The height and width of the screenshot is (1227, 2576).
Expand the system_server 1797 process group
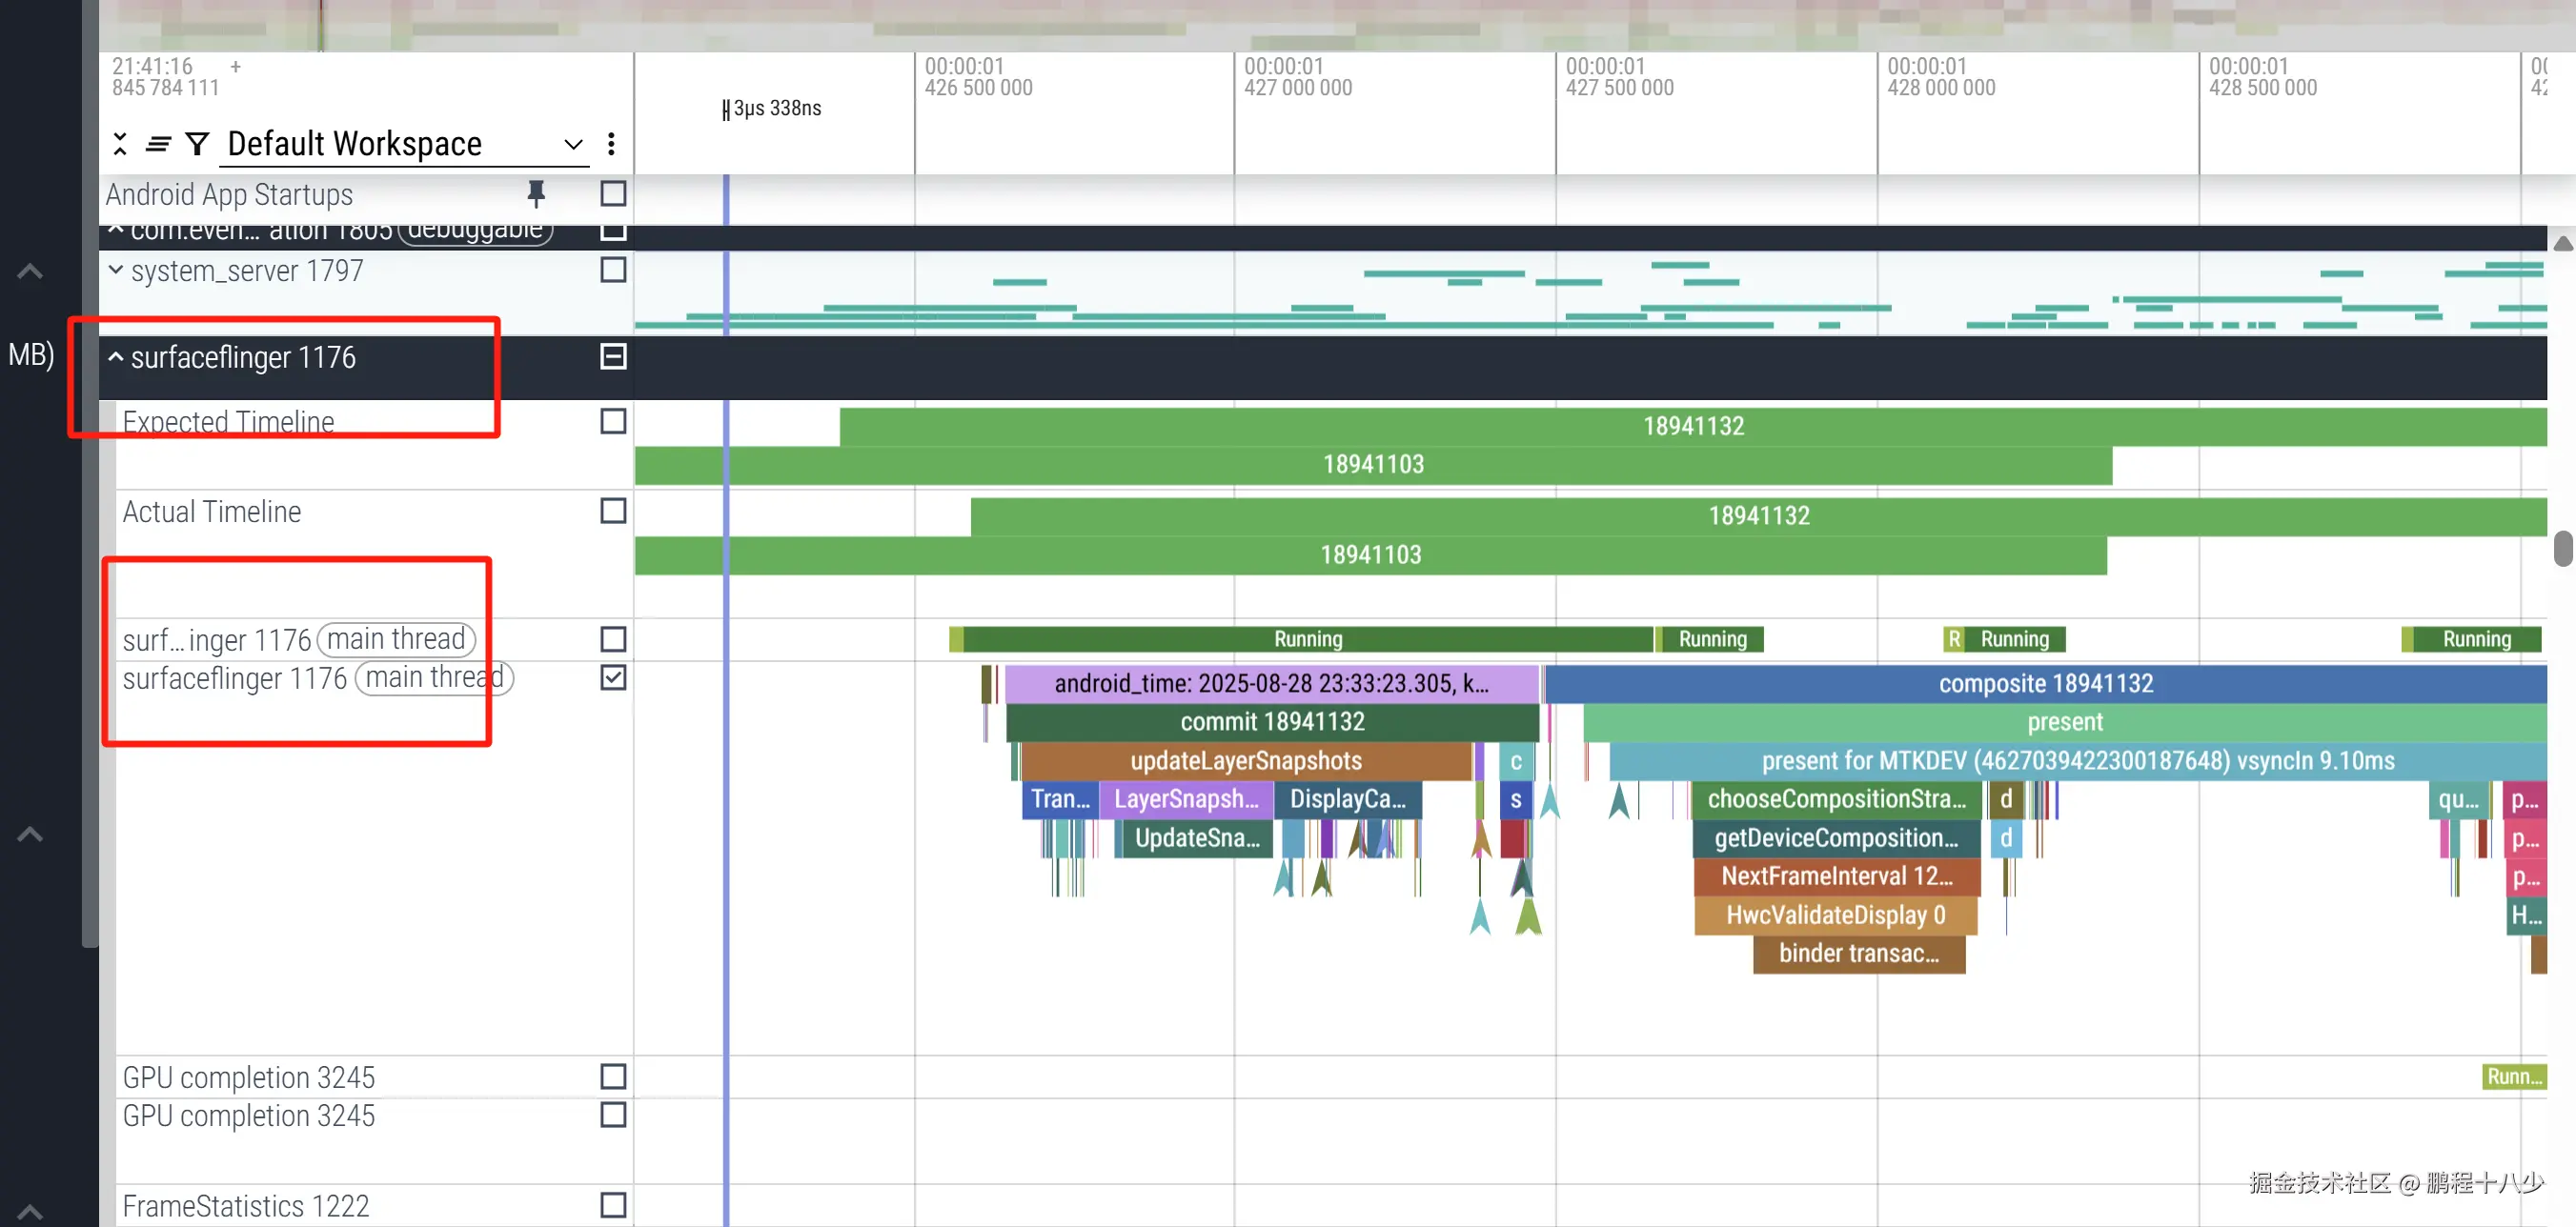point(116,270)
